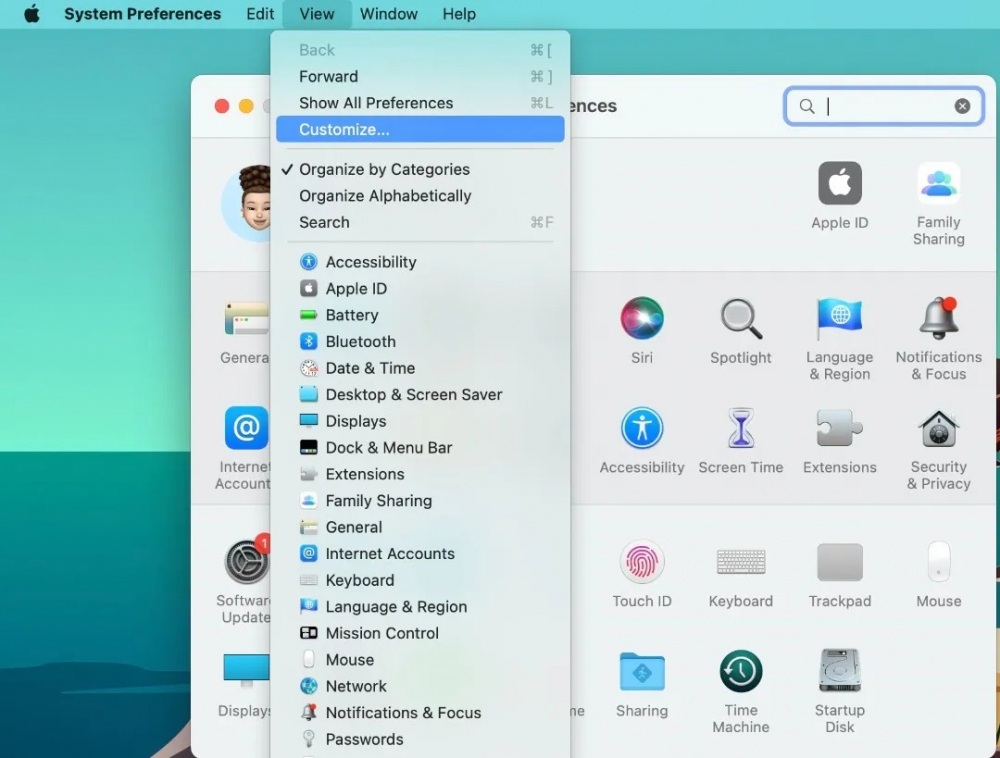This screenshot has height=758, width=1000.
Task: Select Organize Alphabetically in View menu
Action: (x=385, y=196)
